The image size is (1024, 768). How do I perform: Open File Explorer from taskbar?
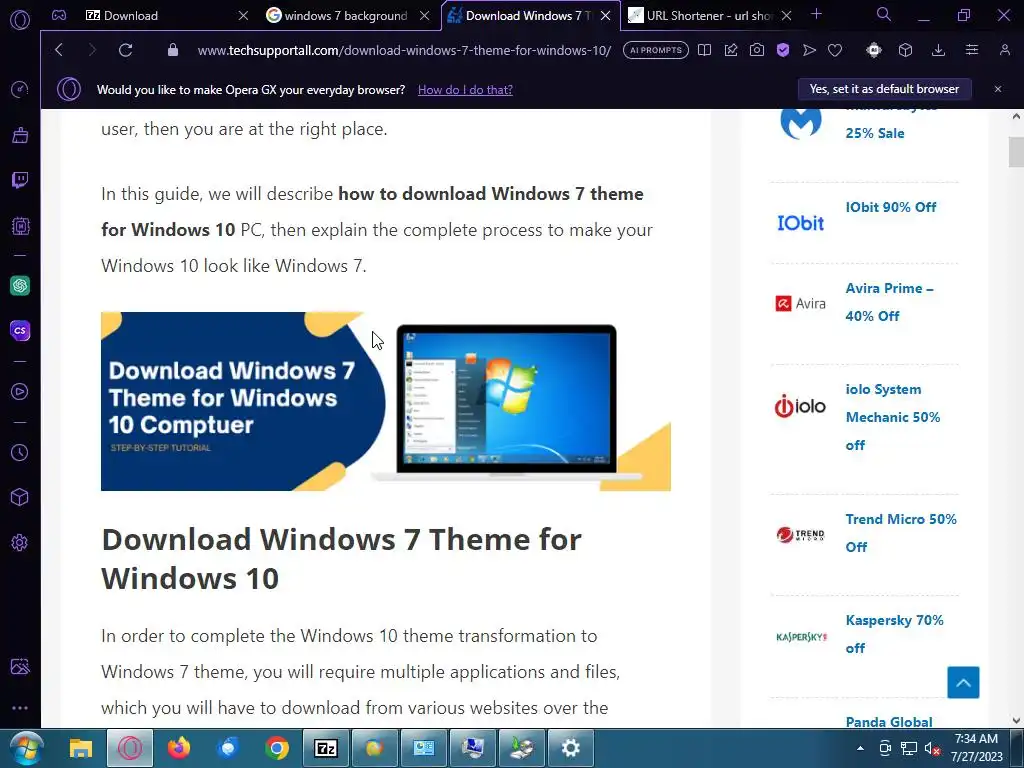tap(81, 748)
